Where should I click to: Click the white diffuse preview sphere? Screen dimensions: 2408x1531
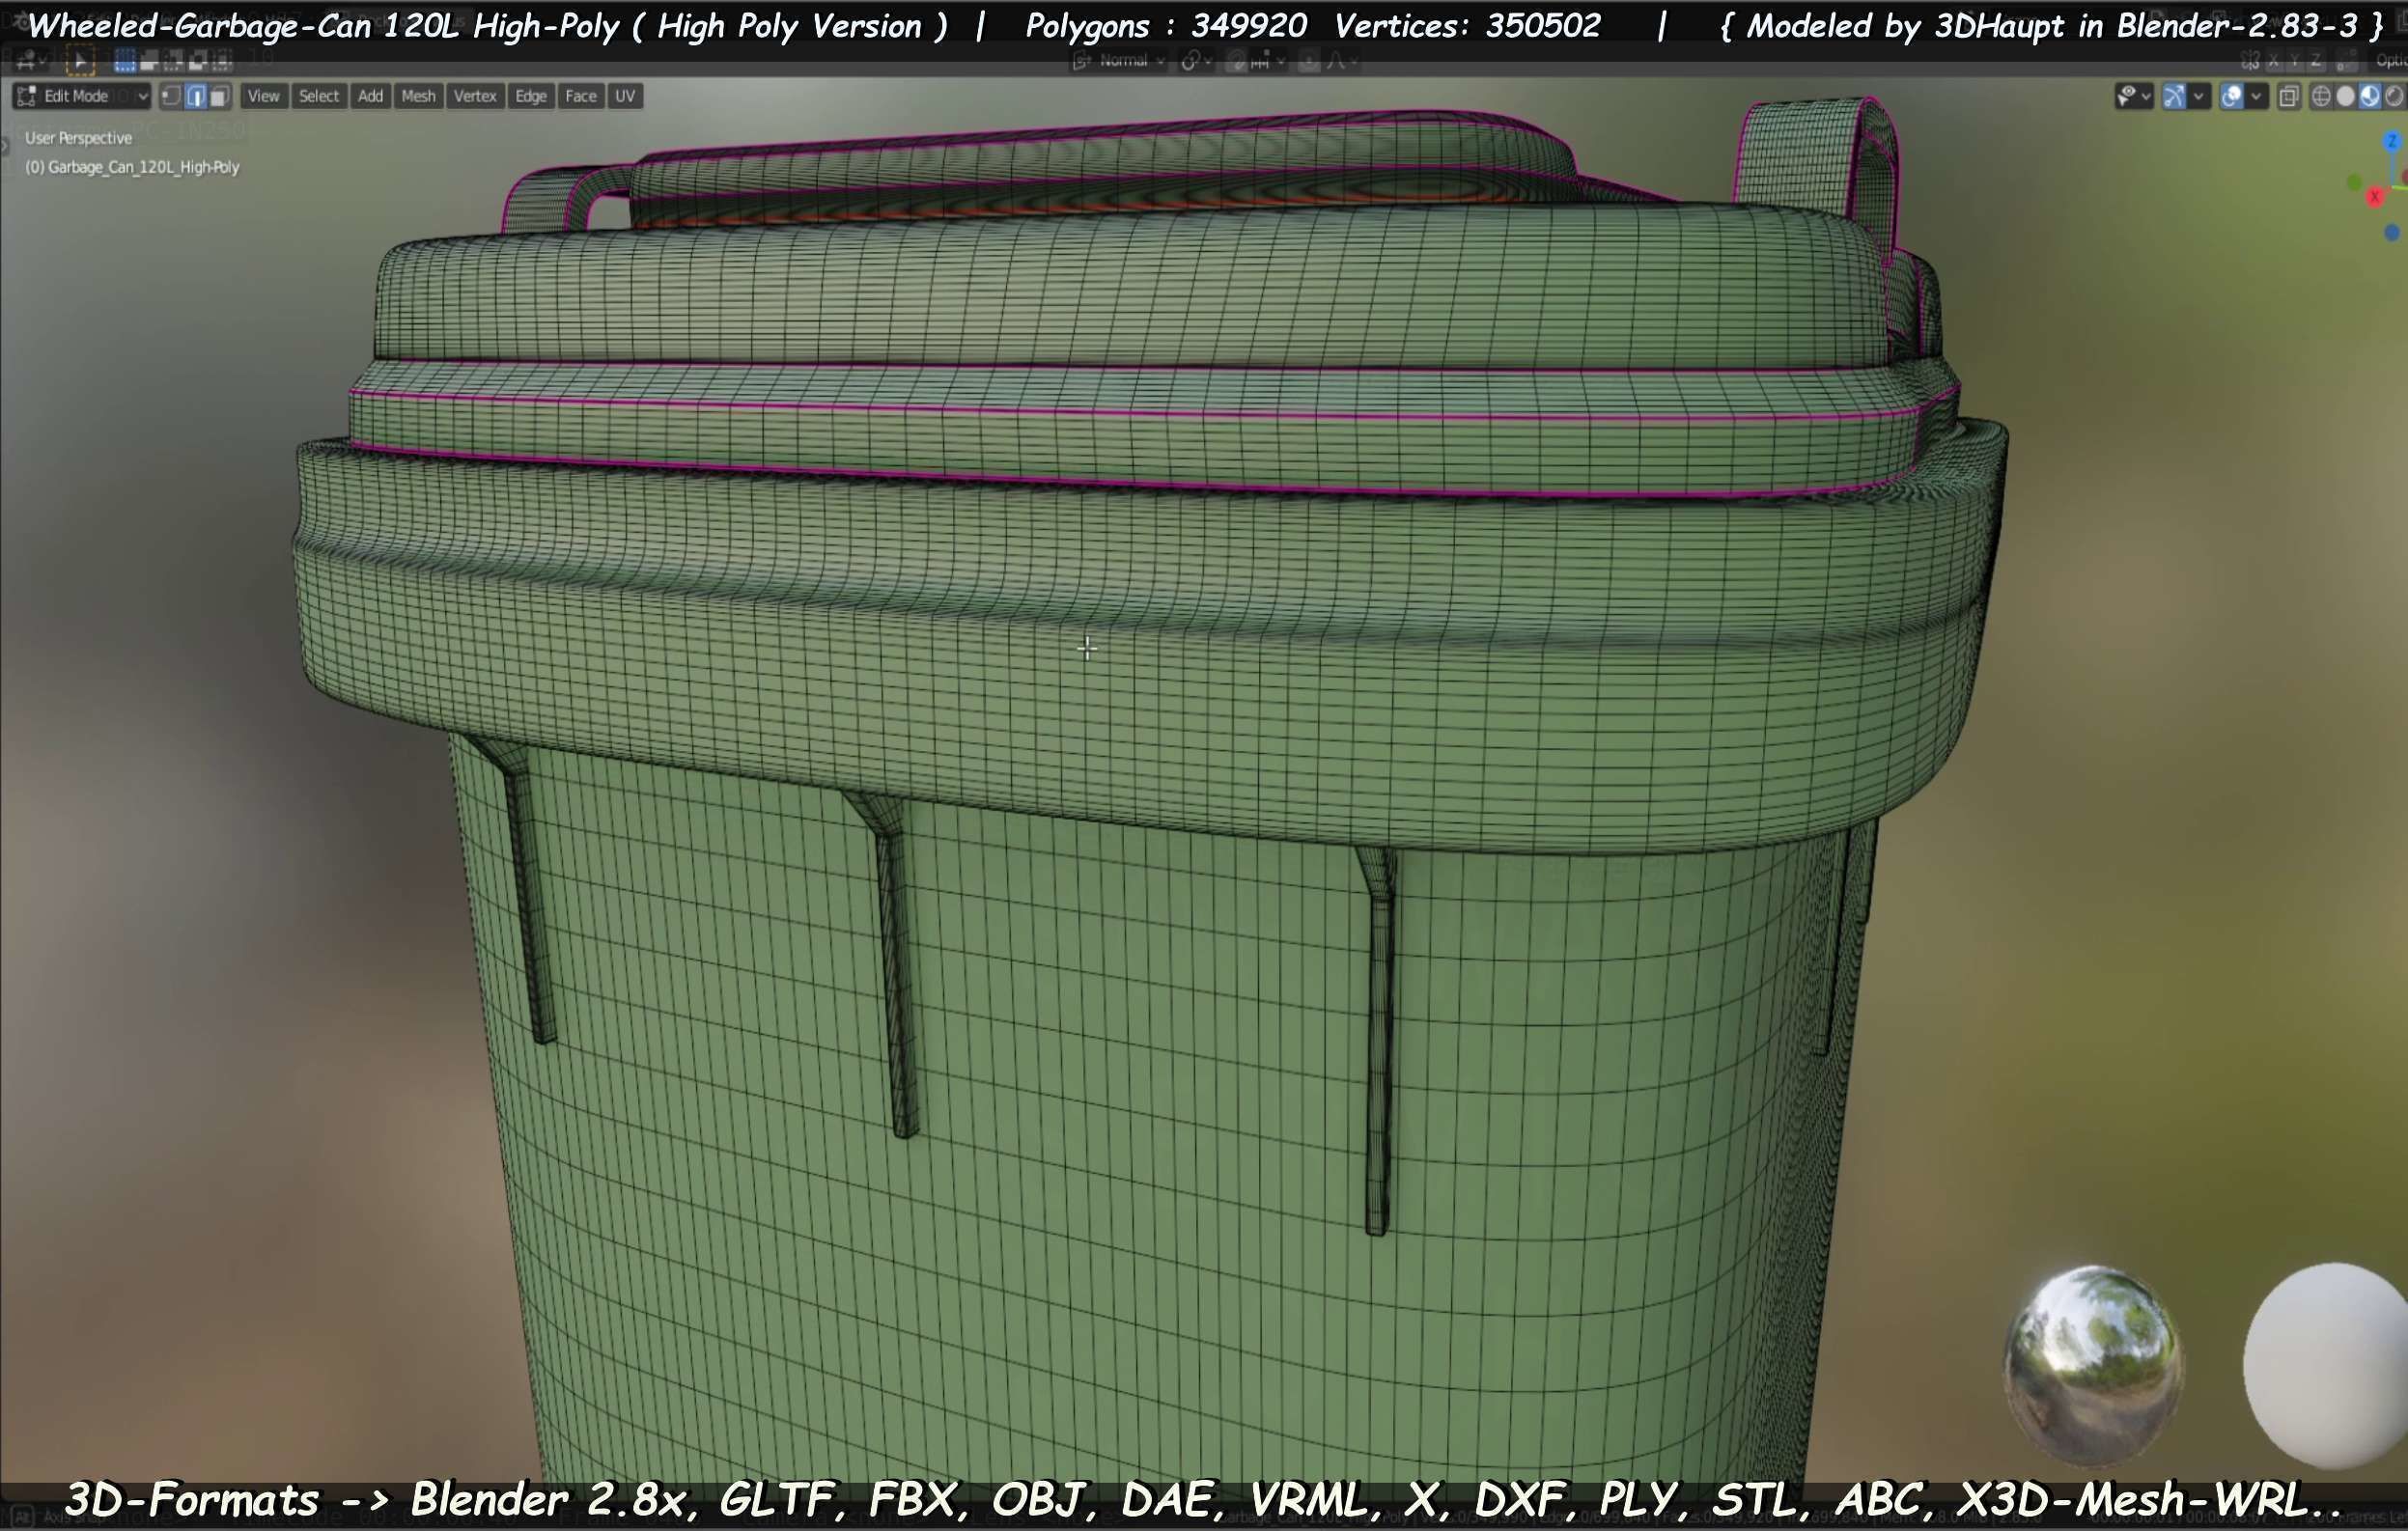2326,1364
